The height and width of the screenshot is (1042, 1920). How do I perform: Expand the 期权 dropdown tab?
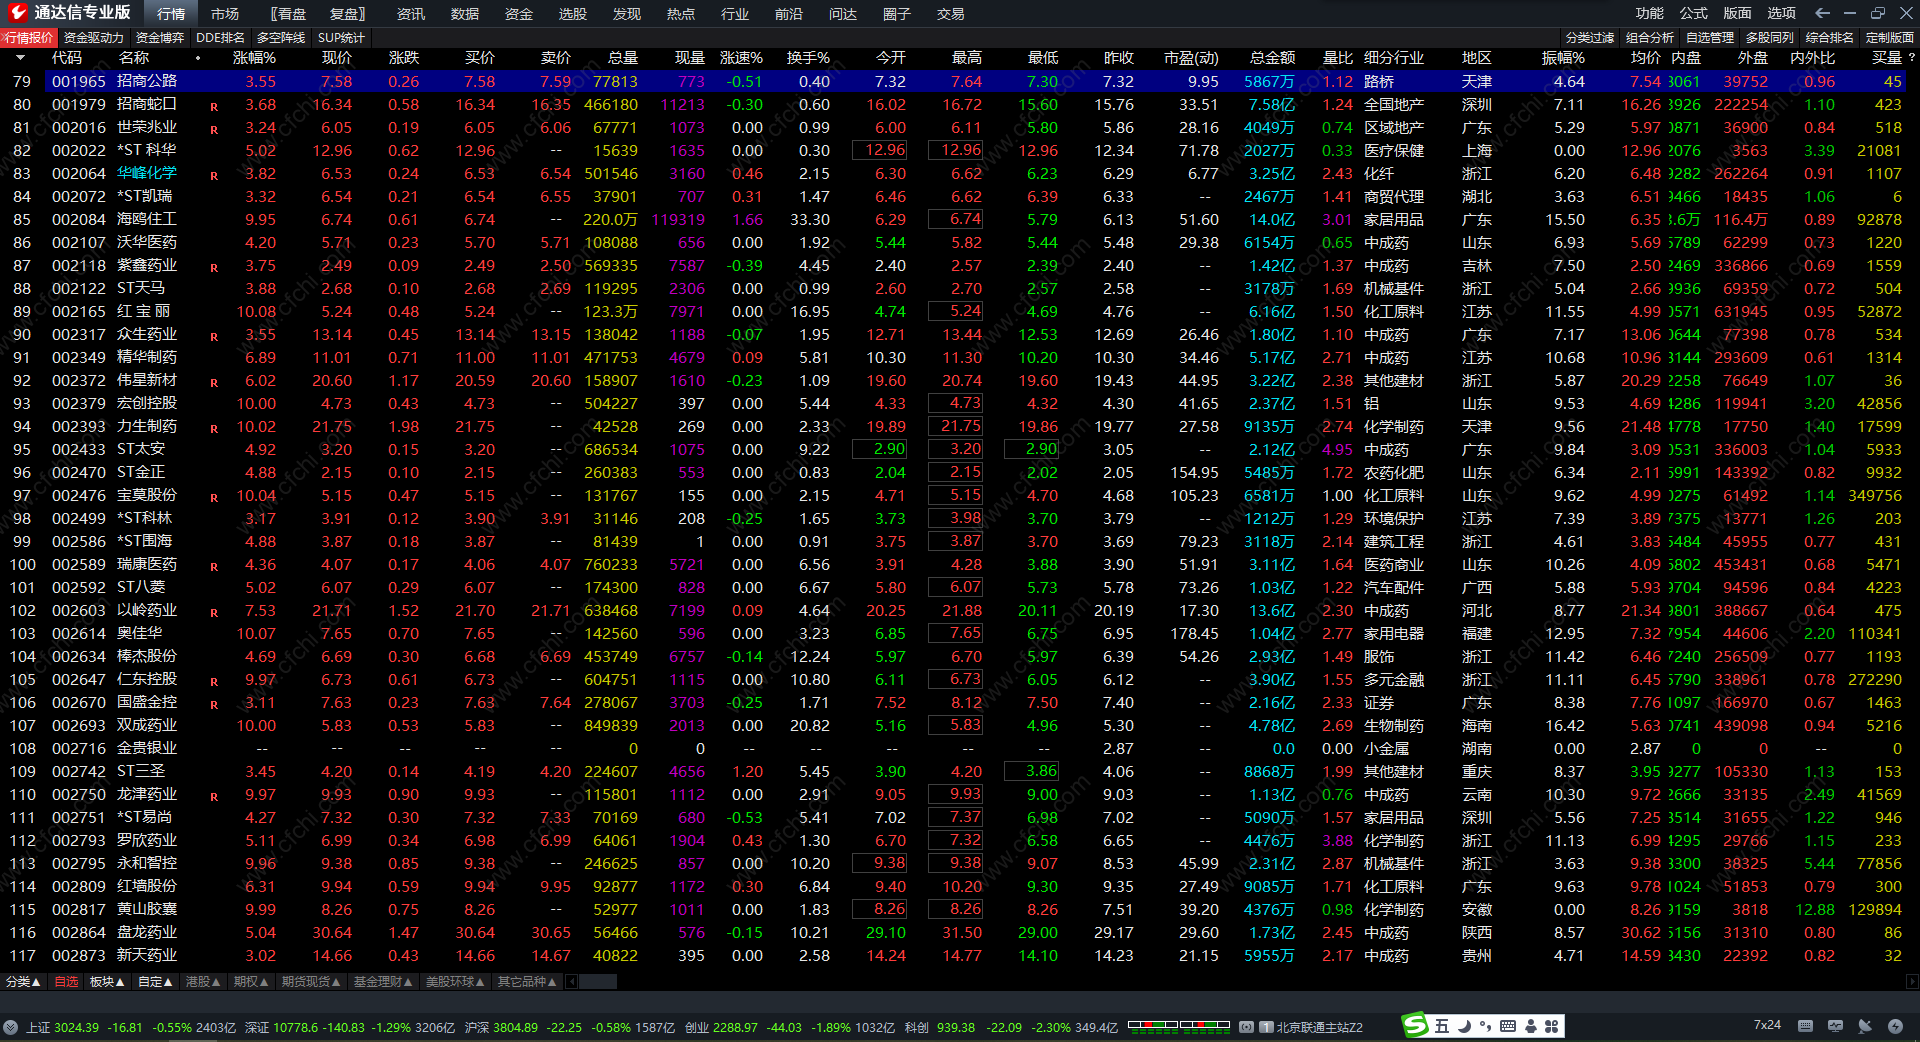[251, 982]
